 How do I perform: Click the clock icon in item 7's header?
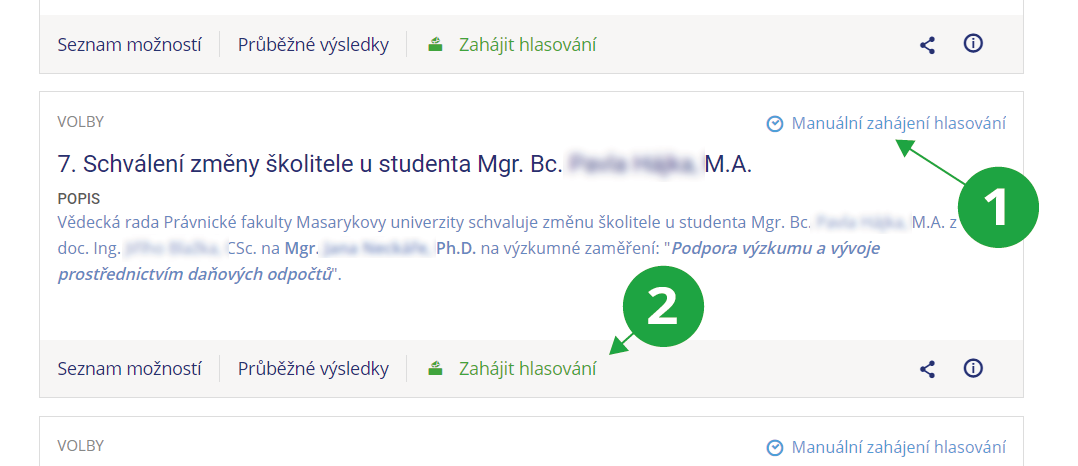774,124
